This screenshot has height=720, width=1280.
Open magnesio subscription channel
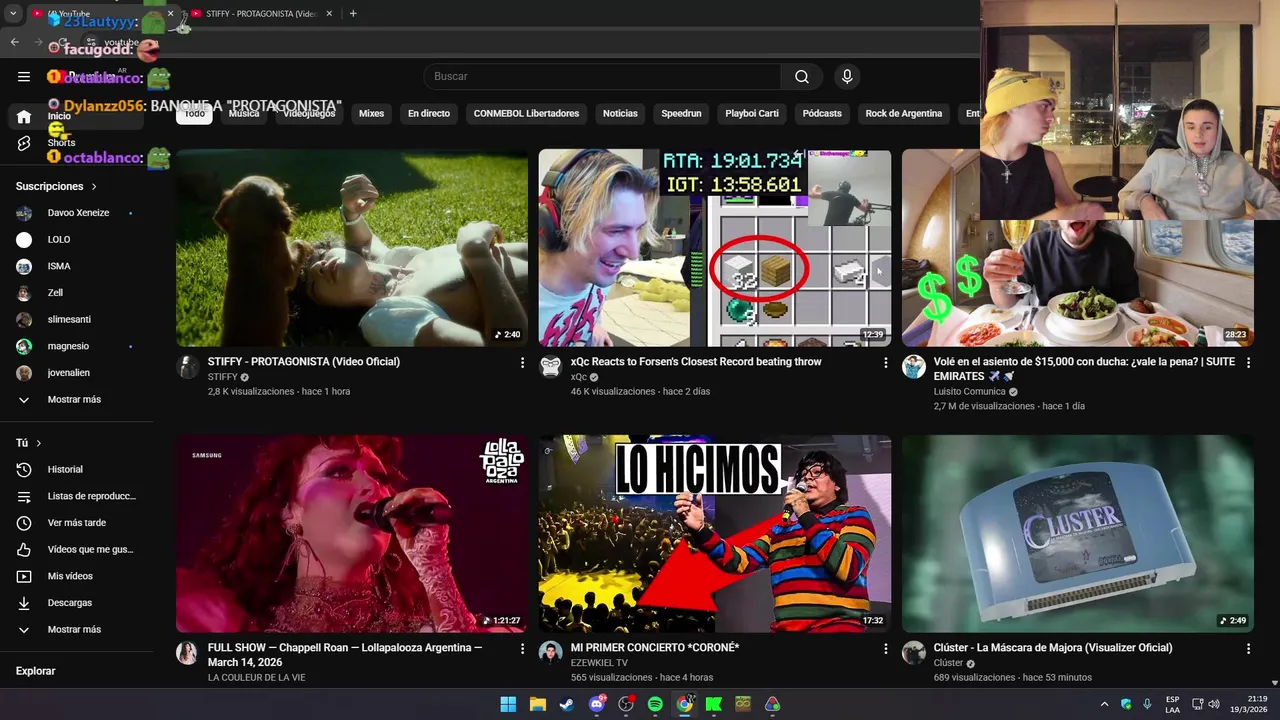tap(78, 346)
